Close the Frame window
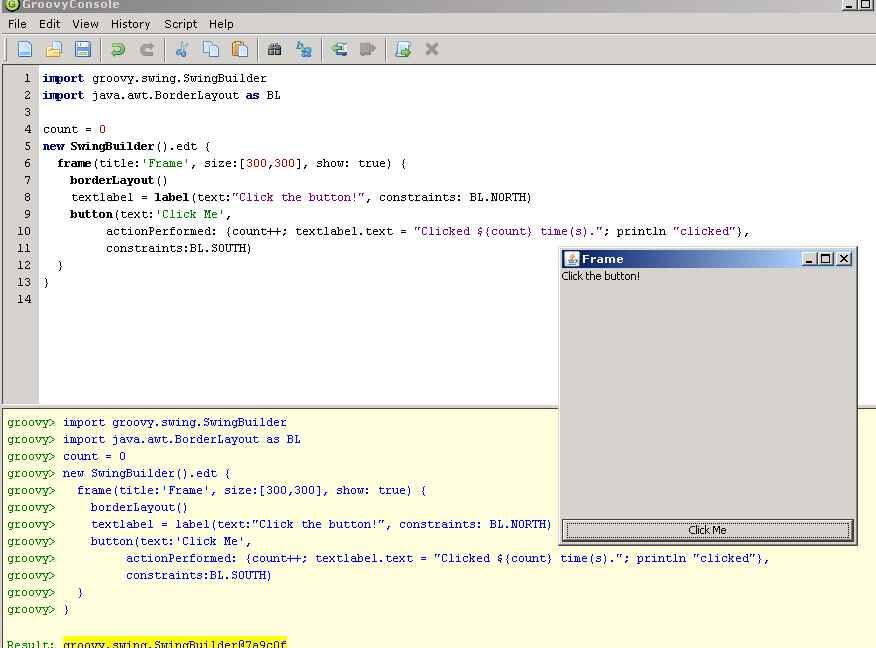This screenshot has height=648, width=876. tap(844, 259)
